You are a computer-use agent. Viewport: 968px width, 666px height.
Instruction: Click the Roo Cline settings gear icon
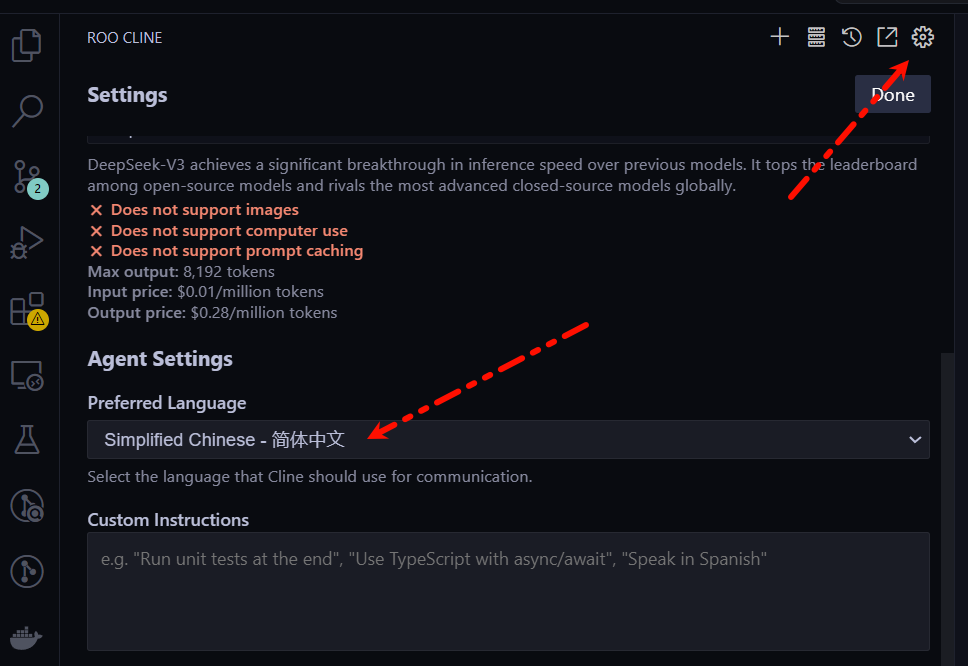[923, 37]
